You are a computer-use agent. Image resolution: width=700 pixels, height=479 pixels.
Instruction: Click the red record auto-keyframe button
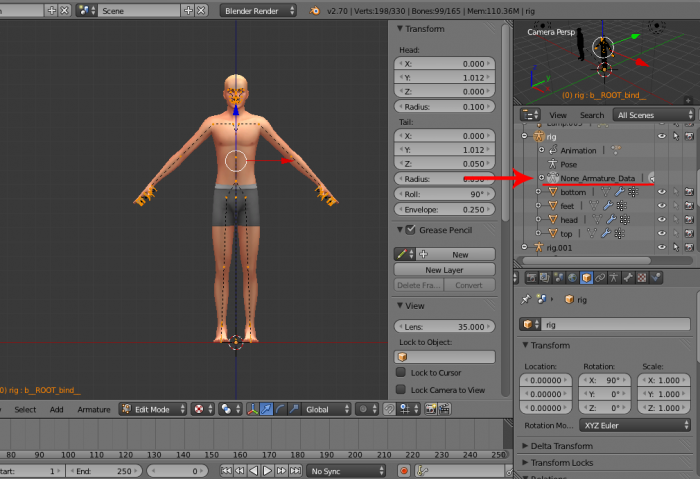click(404, 470)
